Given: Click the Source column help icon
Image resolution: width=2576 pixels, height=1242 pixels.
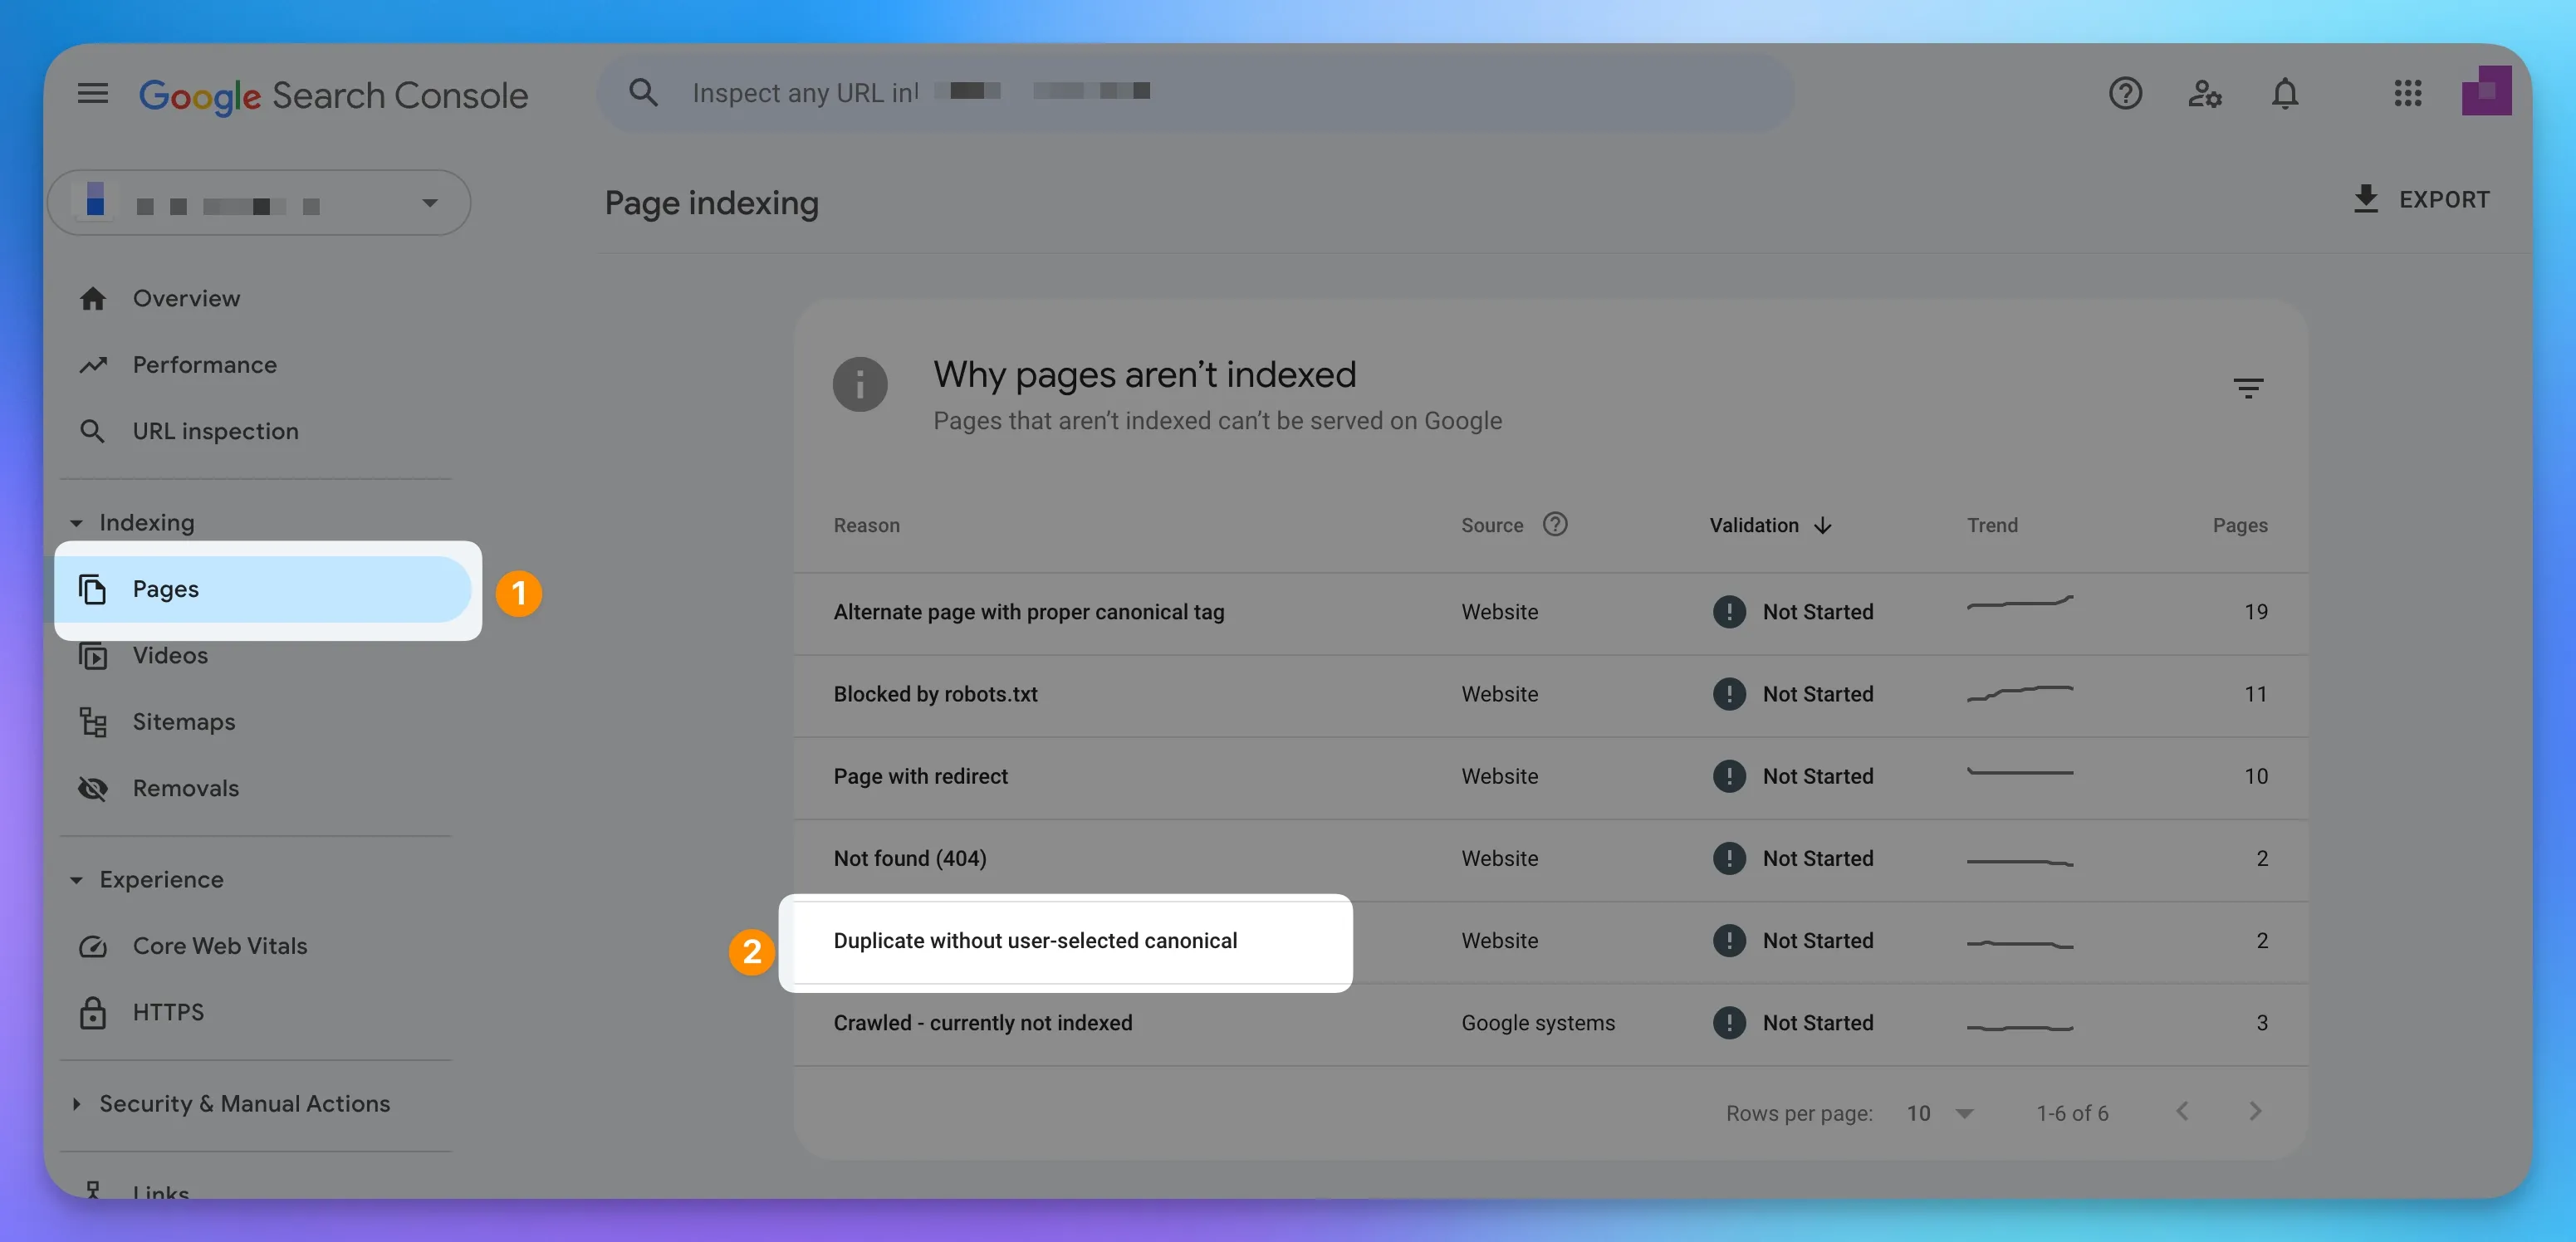Looking at the screenshot, I should pyautogui.click(x=1556, y=524).
